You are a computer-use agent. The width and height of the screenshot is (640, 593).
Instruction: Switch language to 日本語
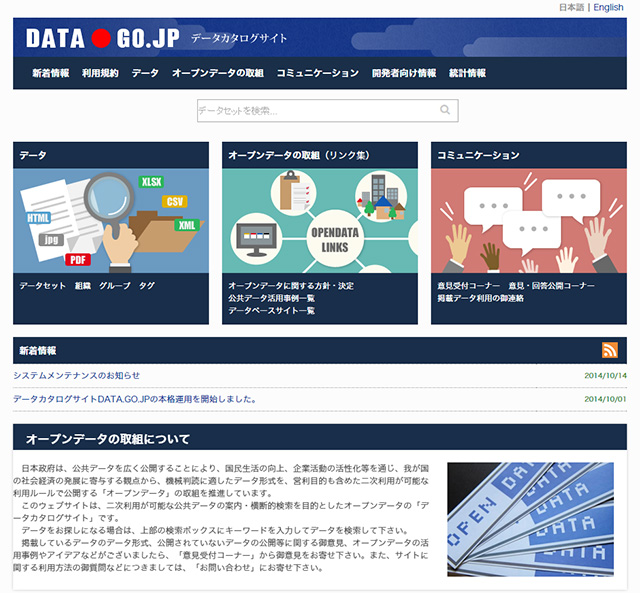tap(571, 7)
